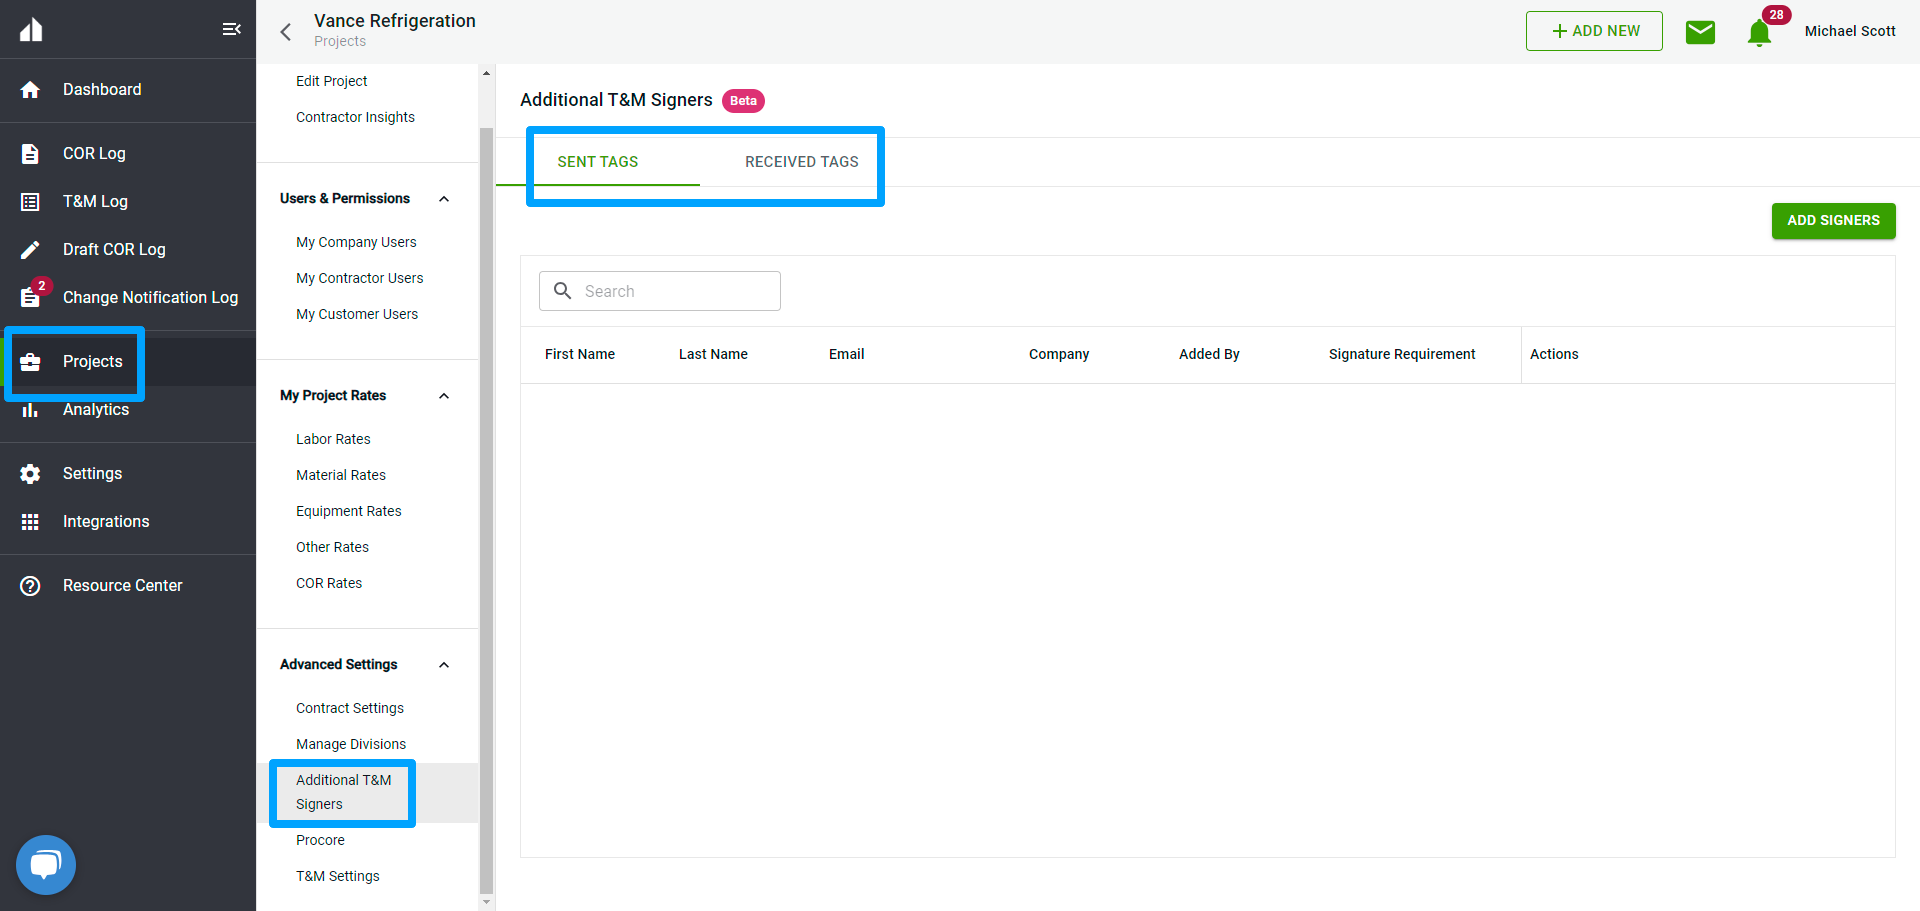Collapse the Advanced Settings section
This screenshot has height=911, width=1920.
tap(444, 664)
